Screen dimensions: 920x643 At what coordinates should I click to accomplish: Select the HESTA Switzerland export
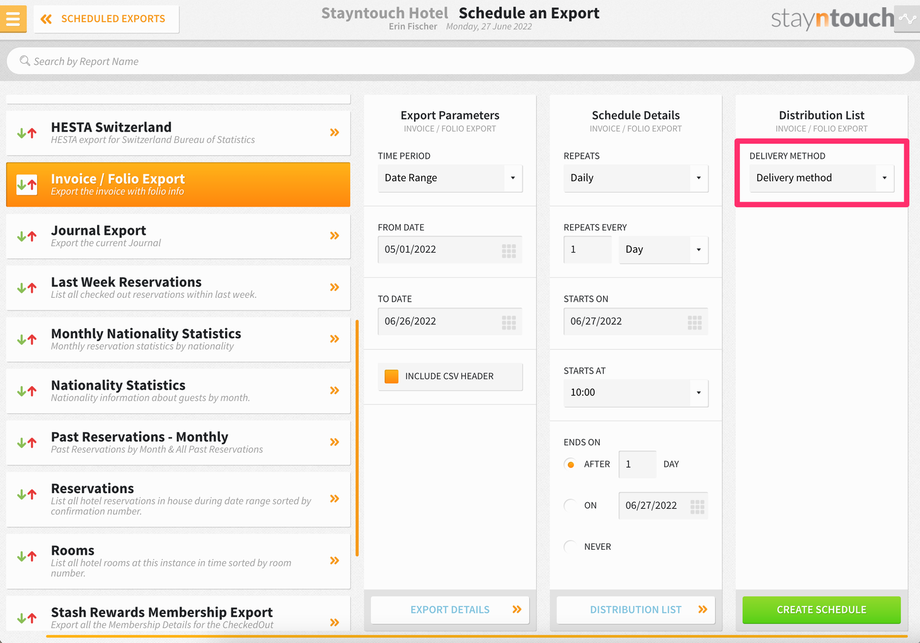178,133
